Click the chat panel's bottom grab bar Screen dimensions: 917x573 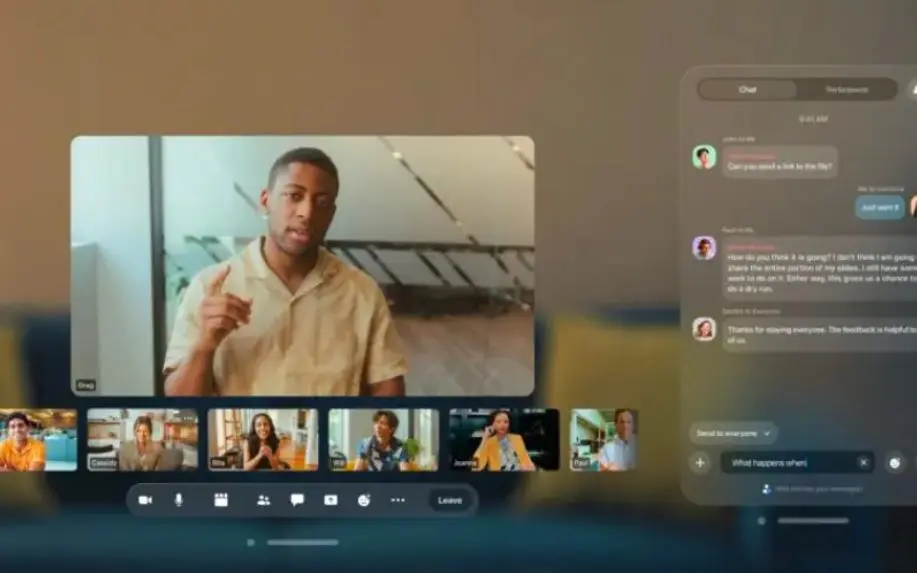813,520
